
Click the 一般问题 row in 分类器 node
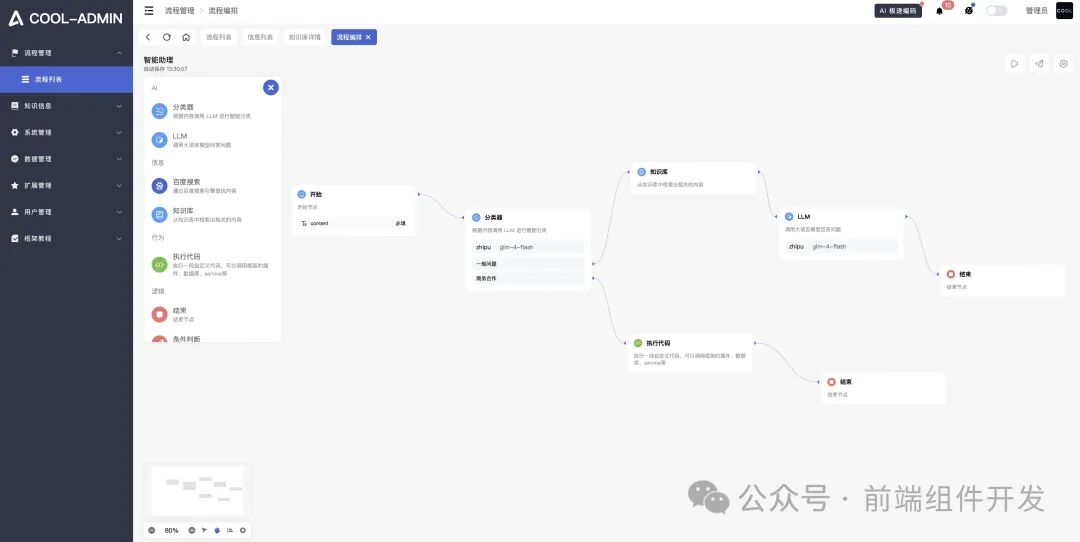click(x=528, y=263)
